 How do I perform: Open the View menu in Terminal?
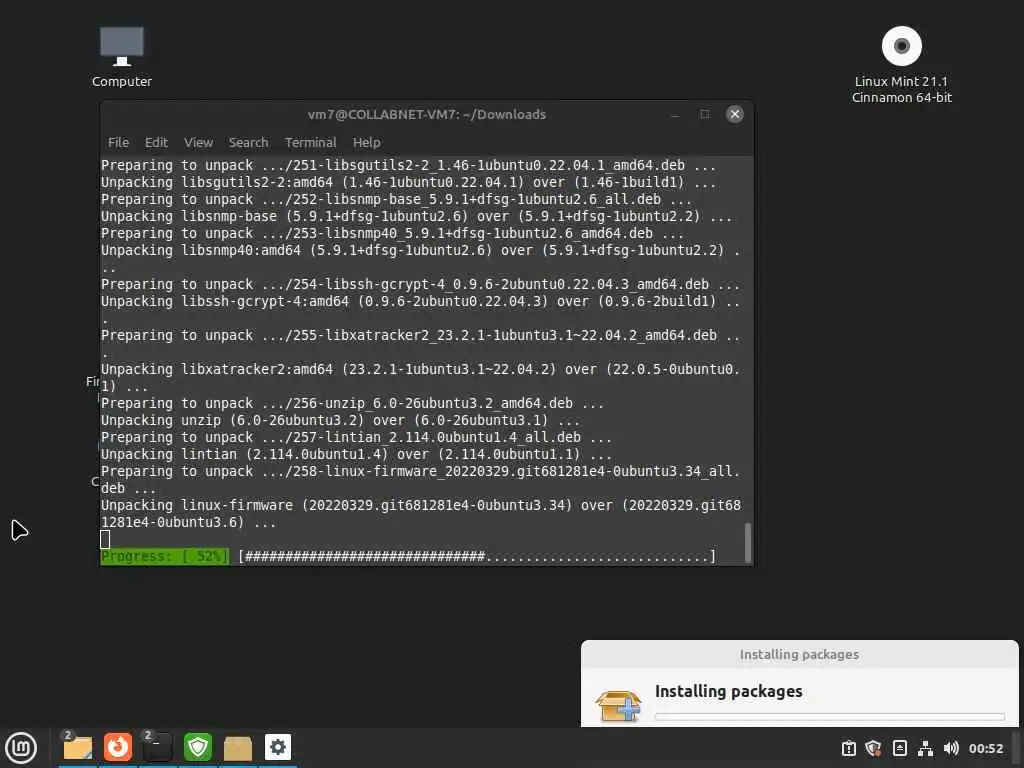pos(198,142)
